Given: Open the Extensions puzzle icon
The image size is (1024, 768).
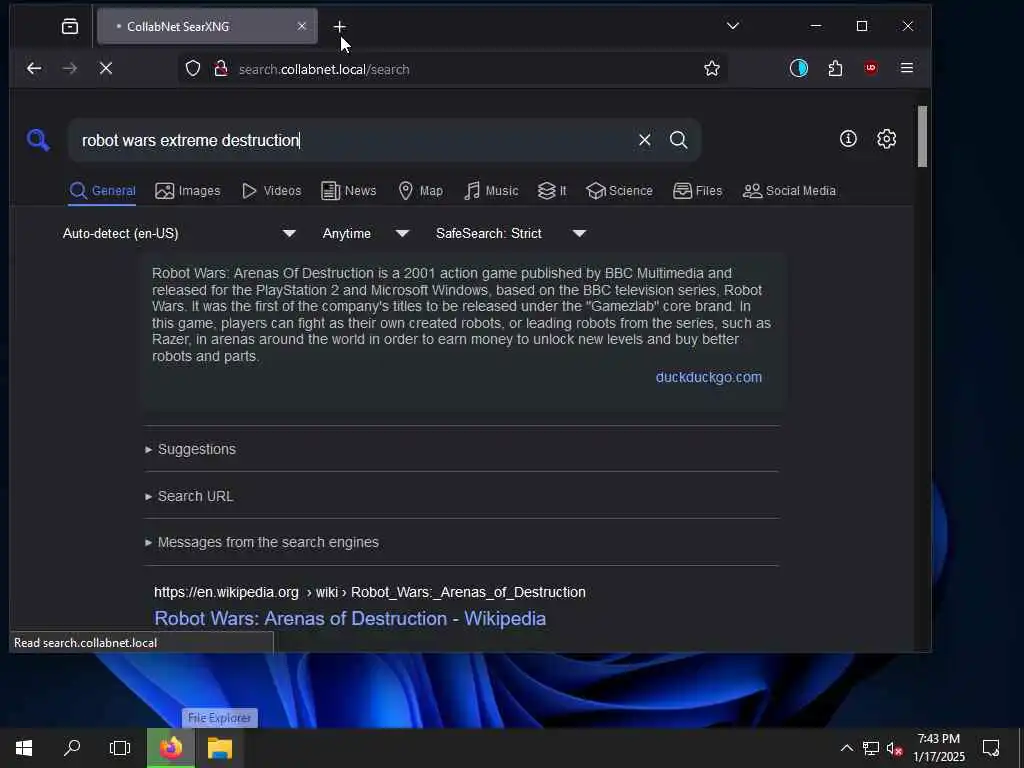Looking at the screenshot, I should click(x=835, y=69).
